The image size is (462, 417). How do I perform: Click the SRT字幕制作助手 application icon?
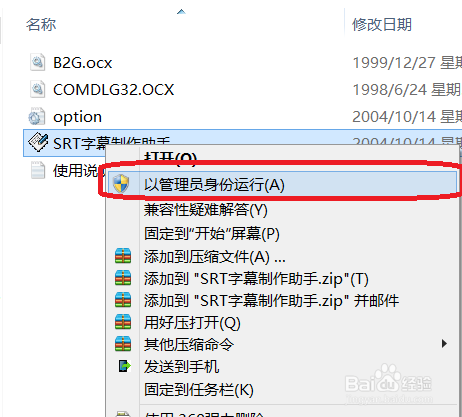point(38,142)
